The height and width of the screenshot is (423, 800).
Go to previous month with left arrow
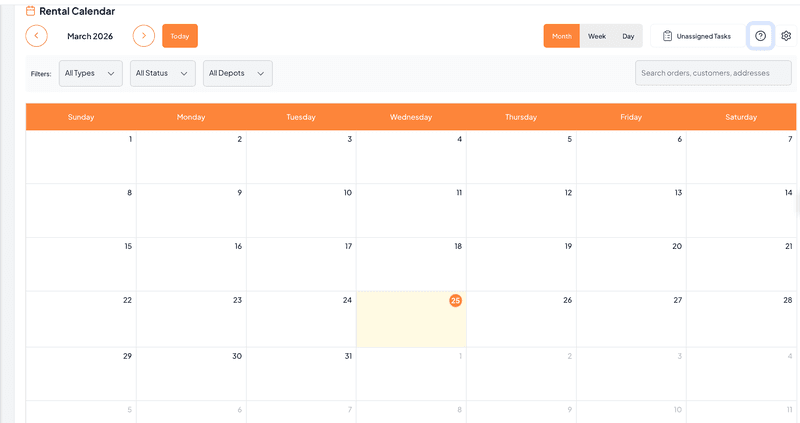click(x=36, y=36)
